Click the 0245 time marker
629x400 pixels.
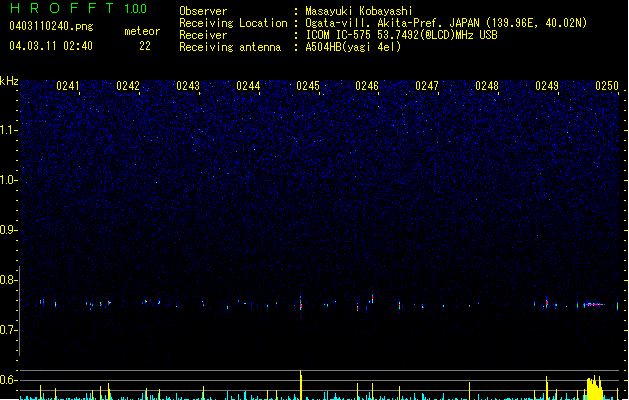(308, 86)
